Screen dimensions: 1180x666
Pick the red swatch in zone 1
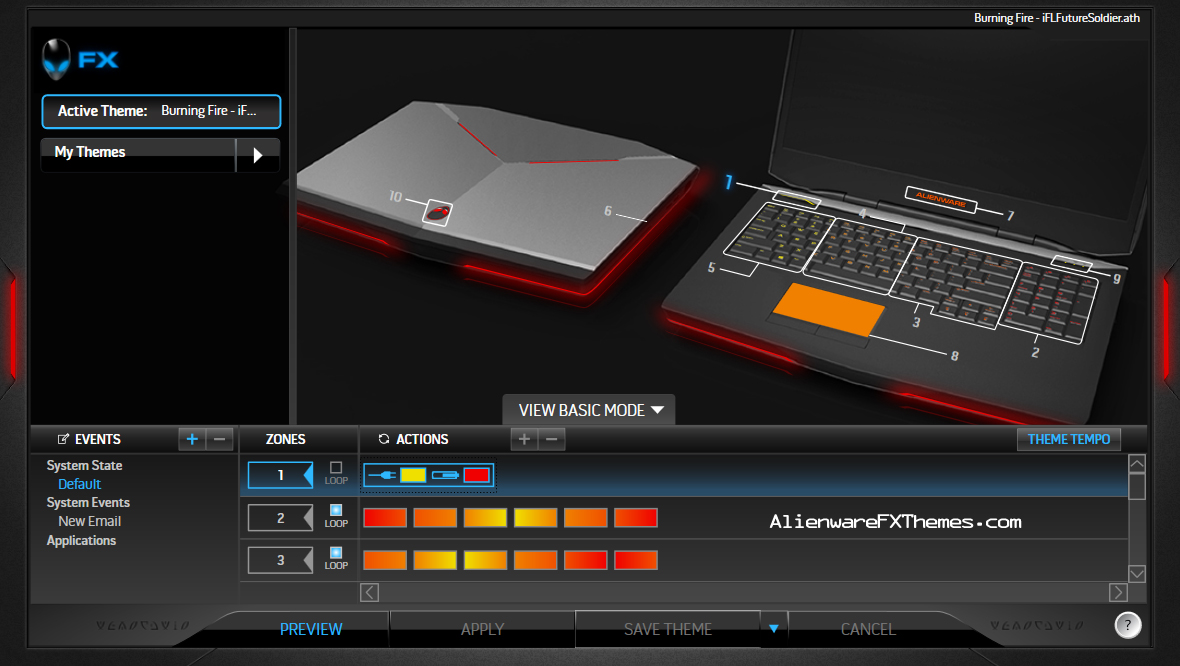pyautogui.click(x=476, y=475)
